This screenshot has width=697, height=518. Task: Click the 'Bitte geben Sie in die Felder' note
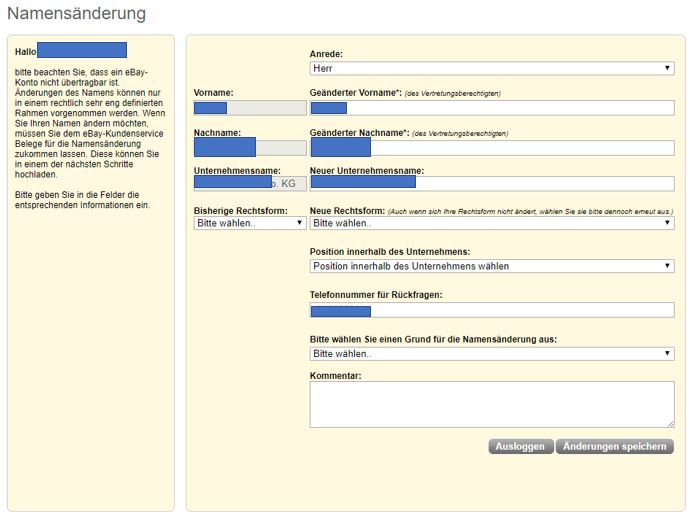[82, 200]
